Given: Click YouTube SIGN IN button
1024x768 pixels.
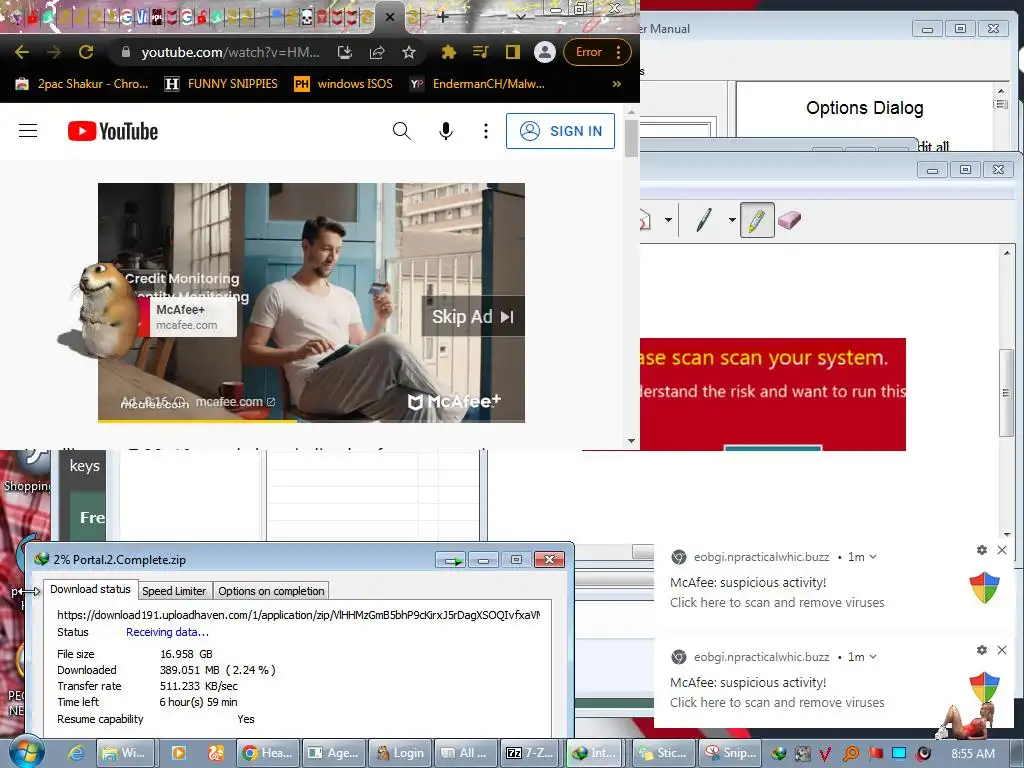Looking at the screenshot, I should [x=560, y=131].
